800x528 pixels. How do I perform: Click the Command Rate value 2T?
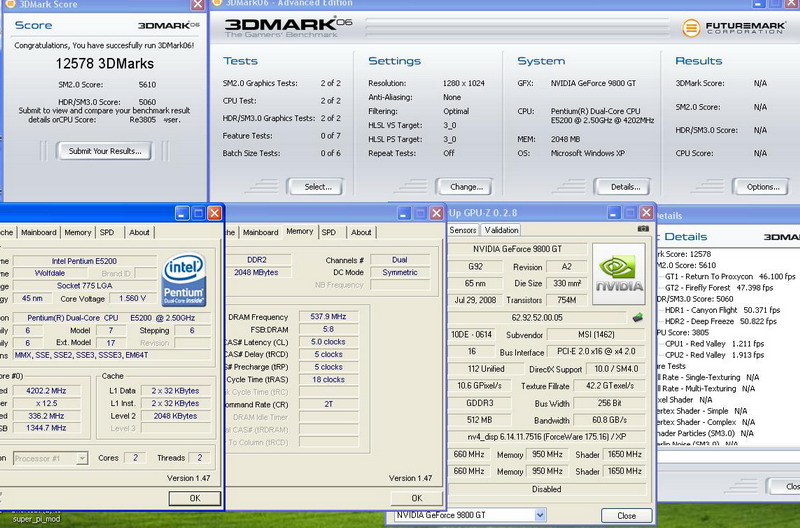click(x=328, y=404)
